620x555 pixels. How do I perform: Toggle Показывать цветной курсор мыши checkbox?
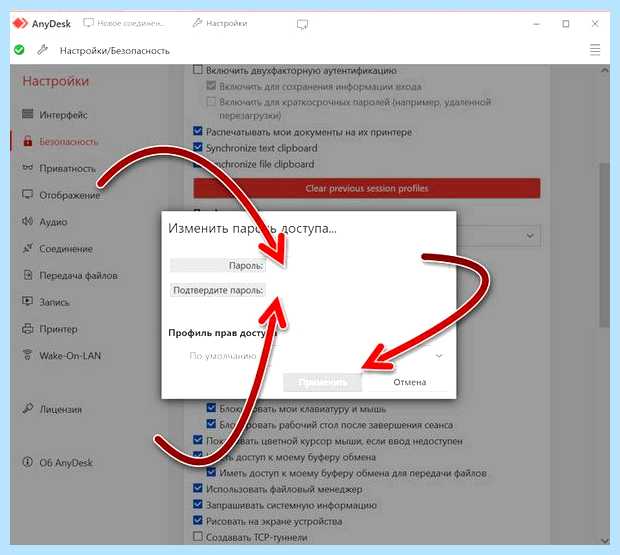click(198, 440)
